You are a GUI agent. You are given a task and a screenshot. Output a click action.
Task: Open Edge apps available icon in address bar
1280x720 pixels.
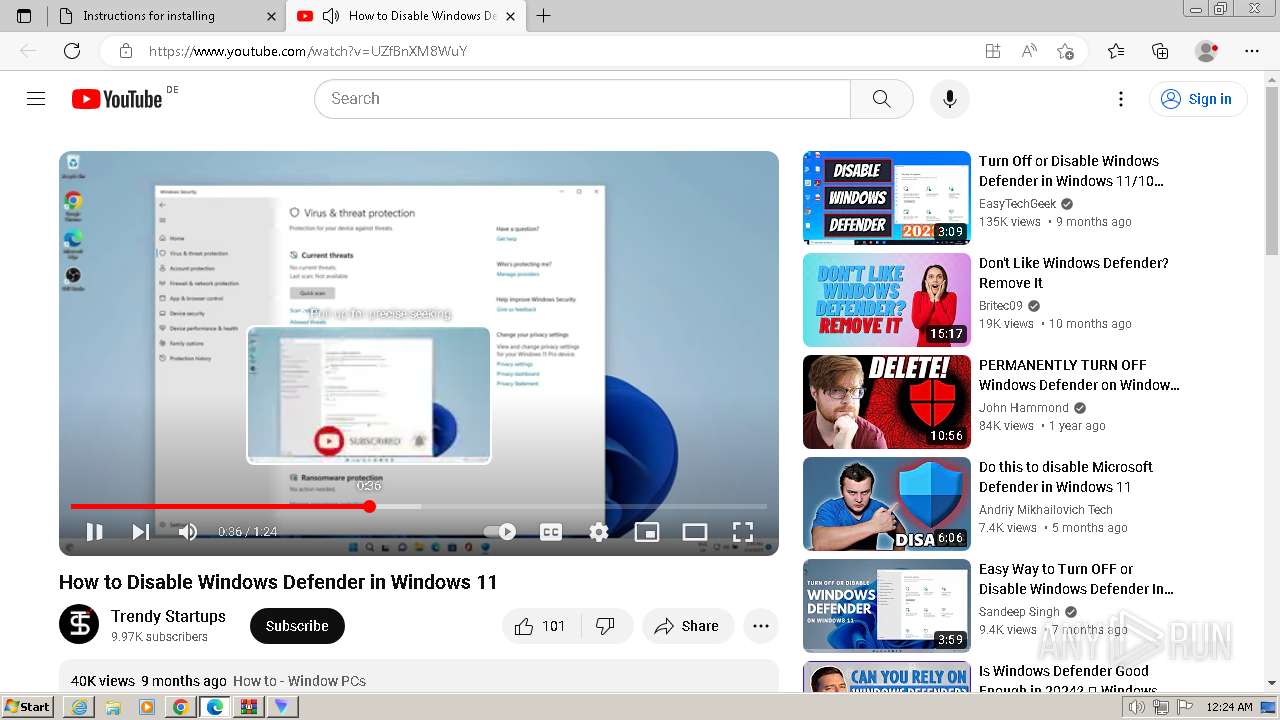click(993, 51)
